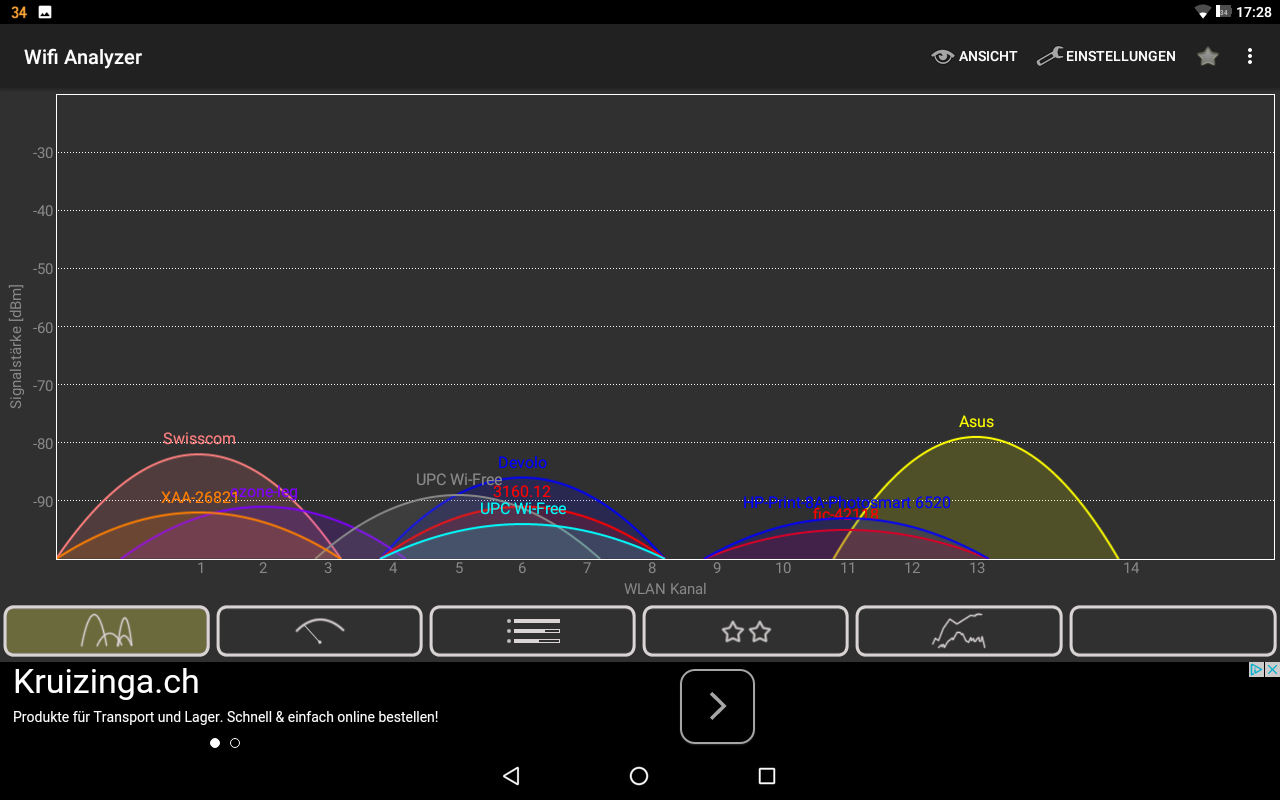The image size is (1280, 800).
Task: Select the channel graph view button
Action: coord(107,631)
